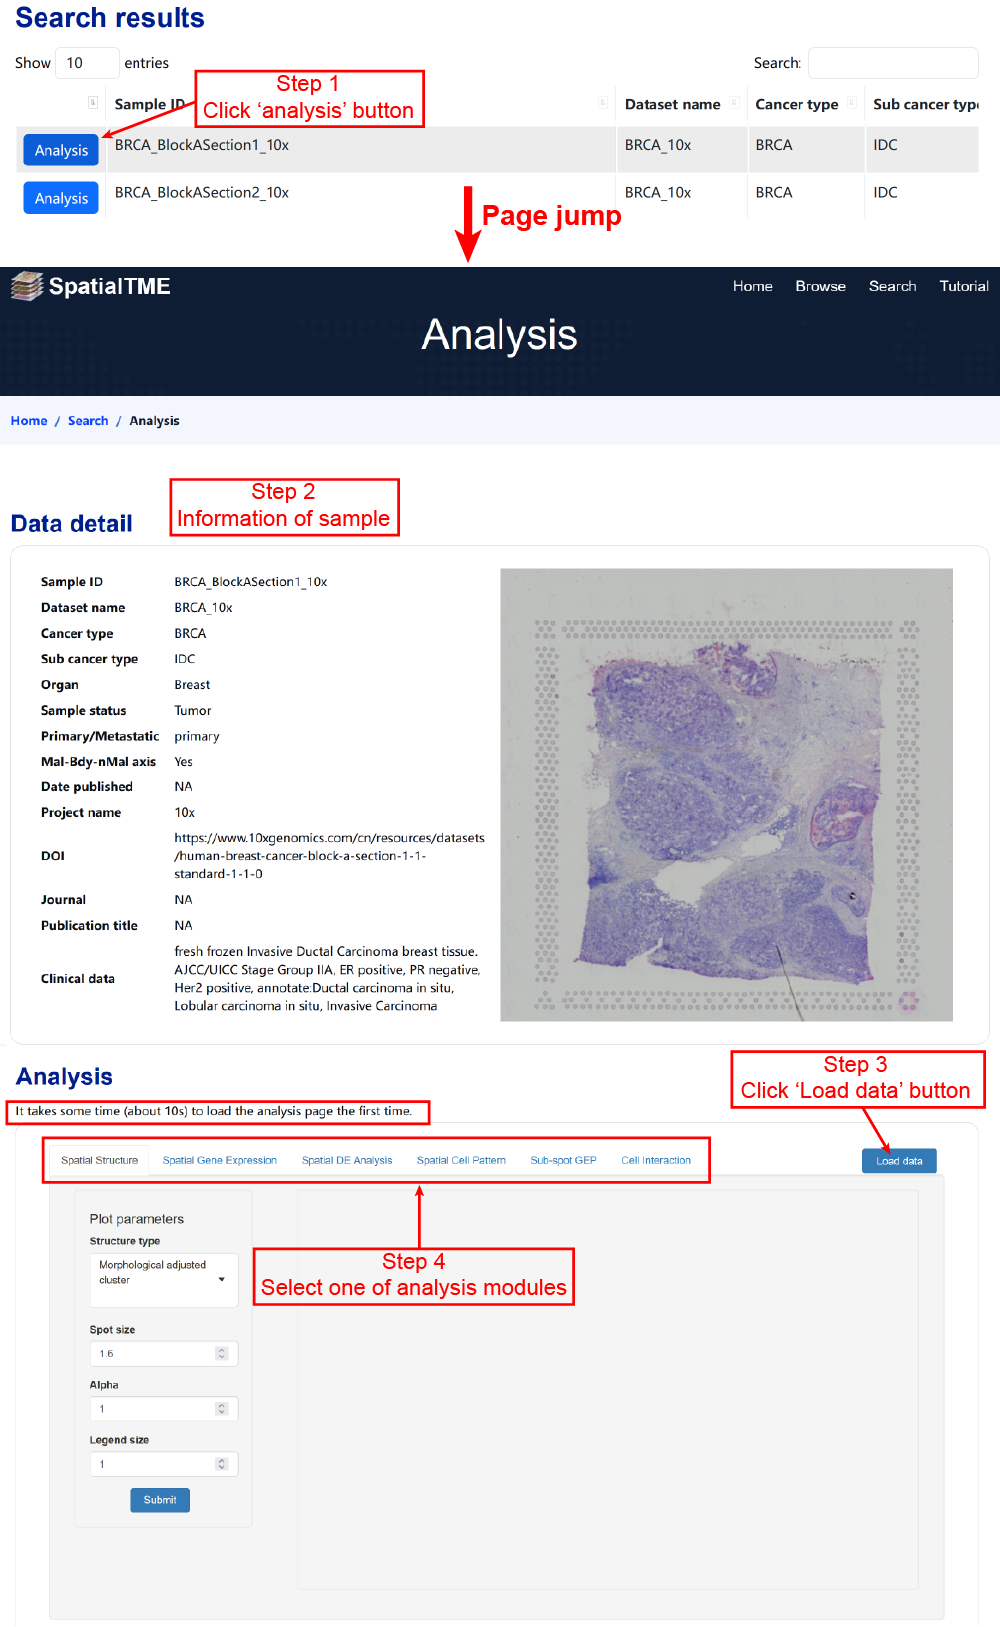The width and height of the screenshot is (1000, 1627).
Task: Click Analysis button for BRCA_BlockASection1_10x
Action: [x=61, y=150]
